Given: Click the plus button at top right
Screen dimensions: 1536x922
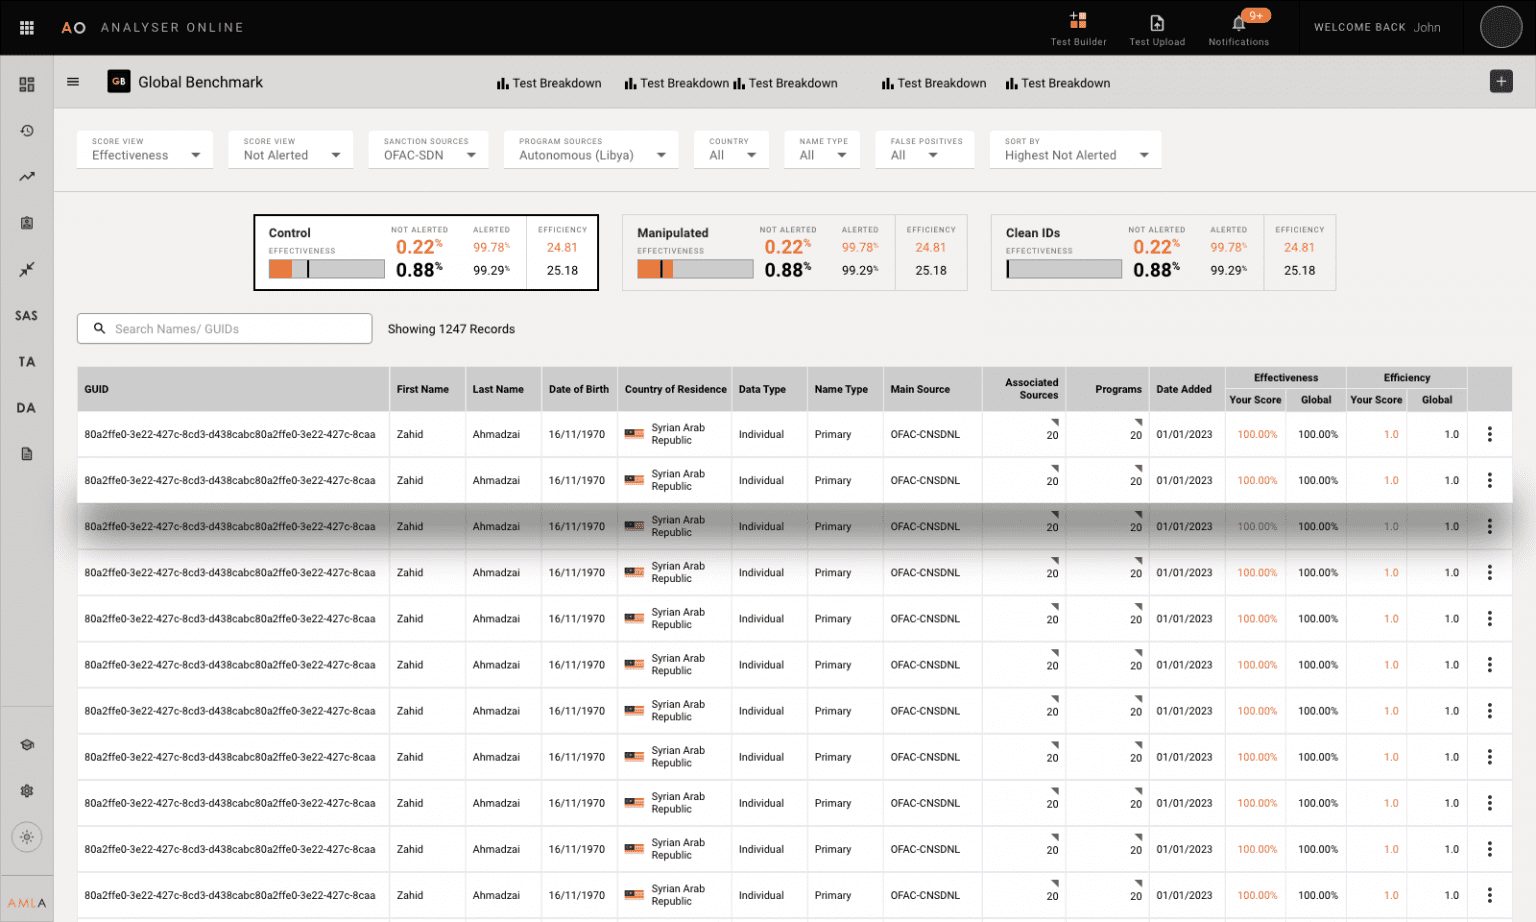Looking at the screenshot, I should click(1501, 80).
